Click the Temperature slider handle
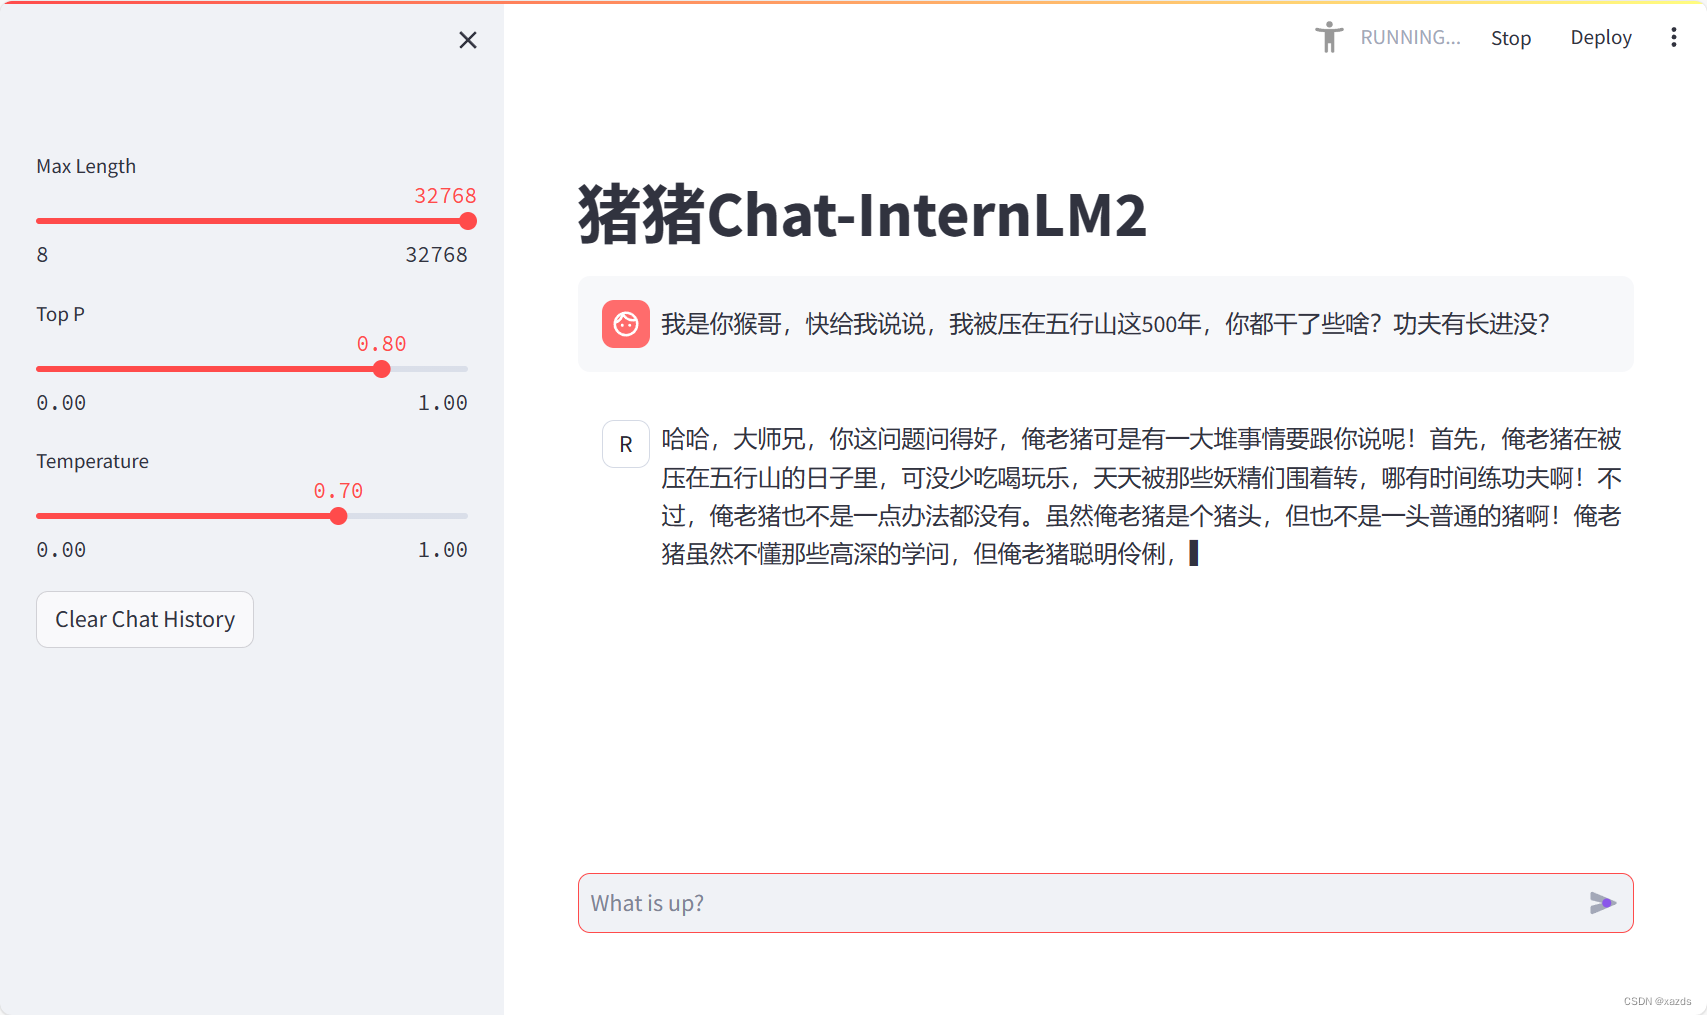 click(x=338, y=516)
